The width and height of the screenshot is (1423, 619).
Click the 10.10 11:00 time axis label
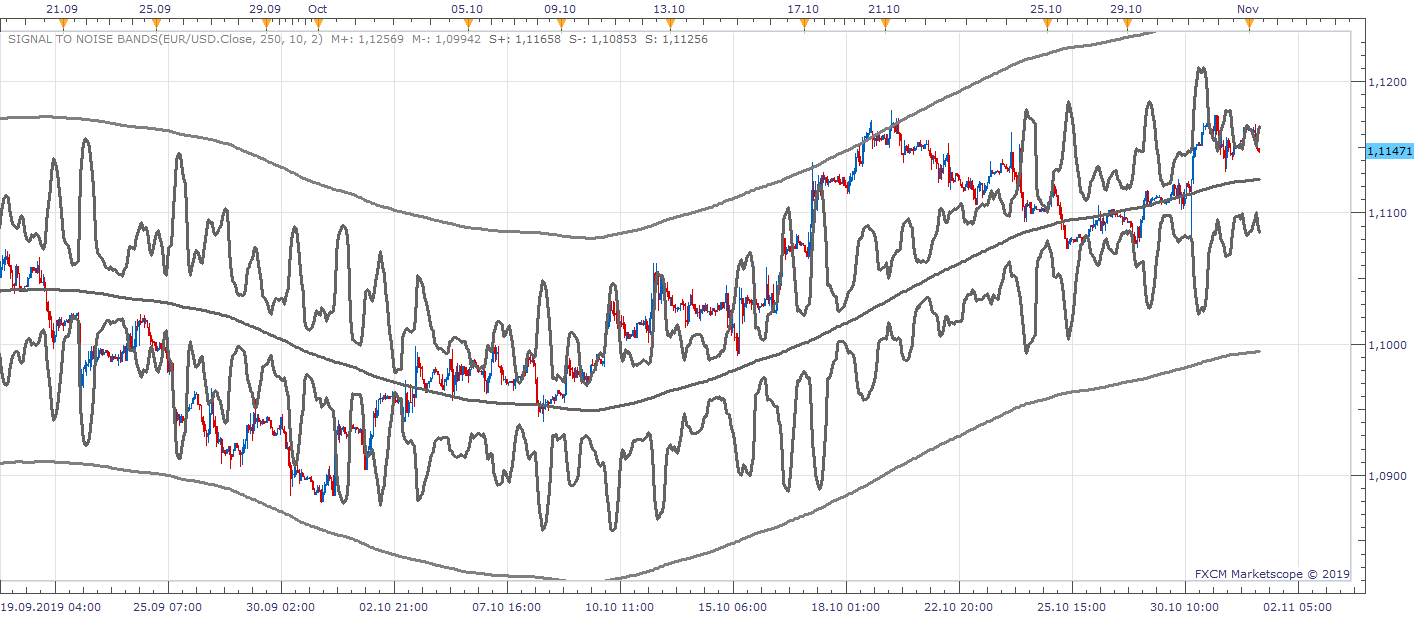pos(621,606)
